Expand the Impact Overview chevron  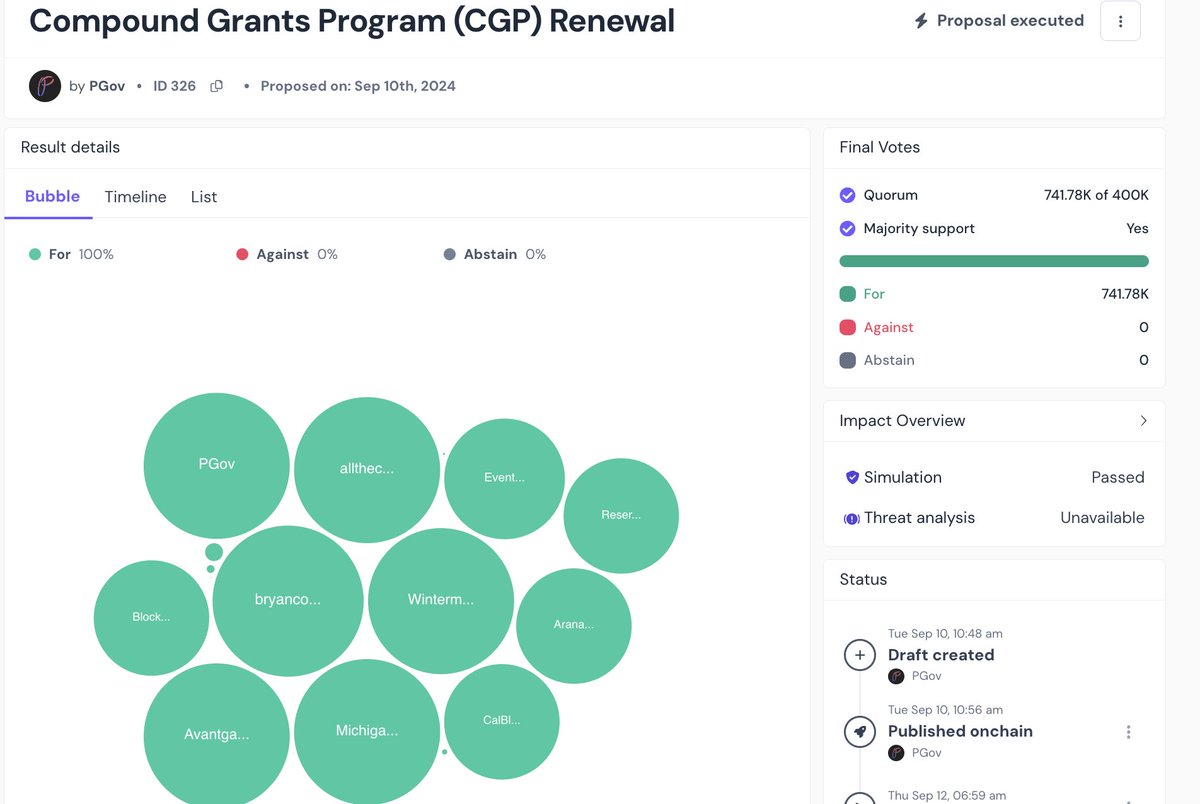(x=1143, y=421)
